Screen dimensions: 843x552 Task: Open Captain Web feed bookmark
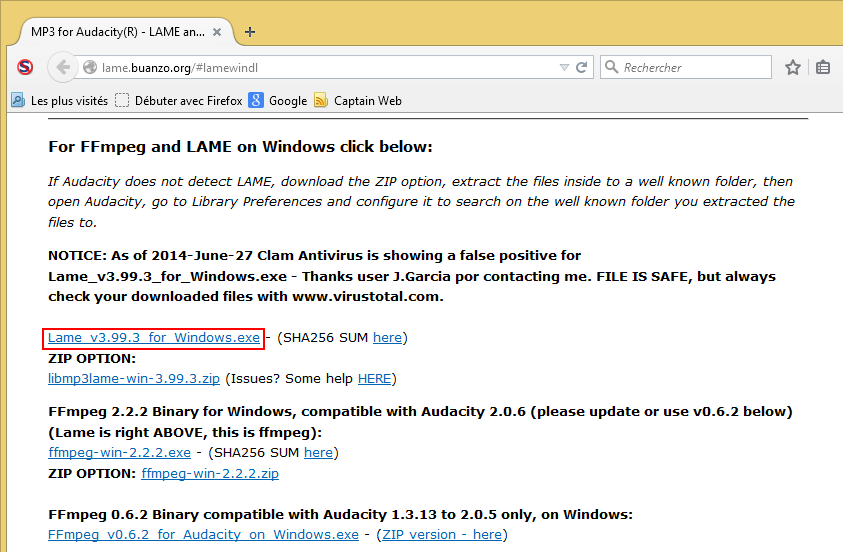click(x=357, y=100)
